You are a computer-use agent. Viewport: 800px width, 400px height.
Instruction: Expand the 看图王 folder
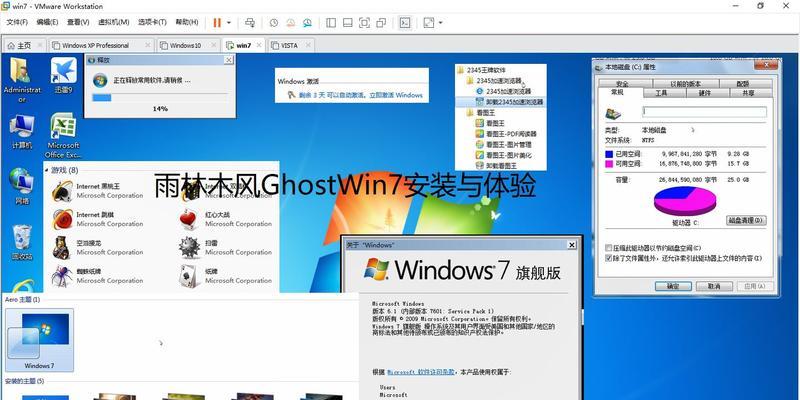pos(481,112)
